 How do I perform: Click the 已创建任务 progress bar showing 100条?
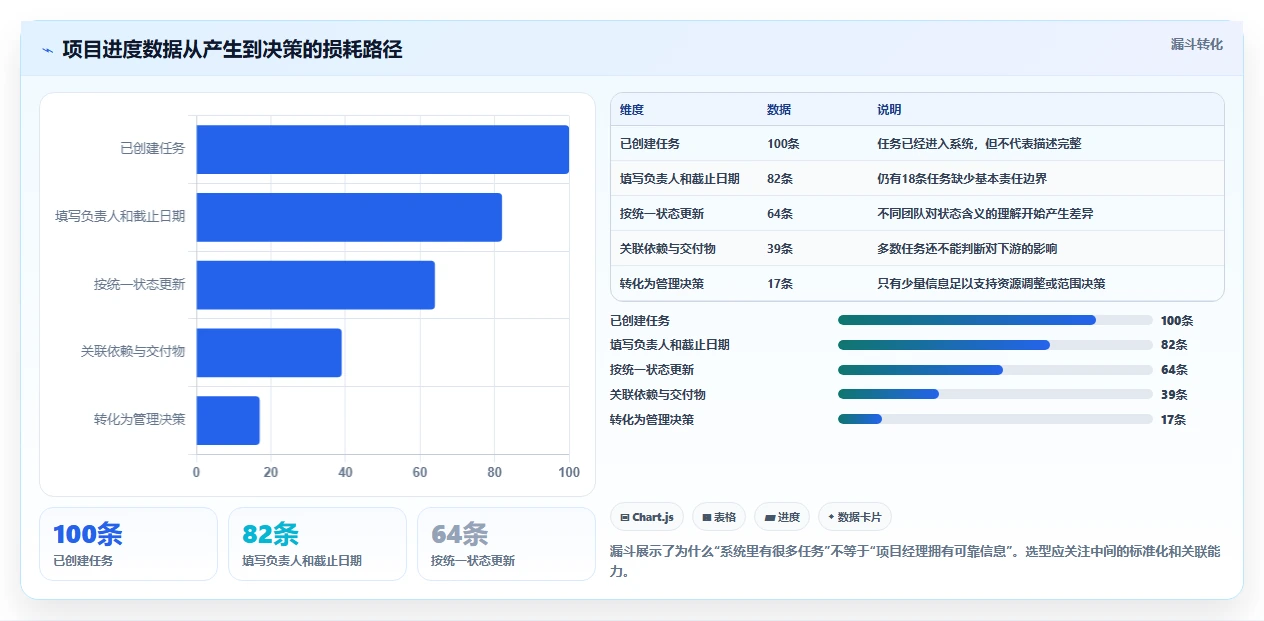(x=995, y=320)
